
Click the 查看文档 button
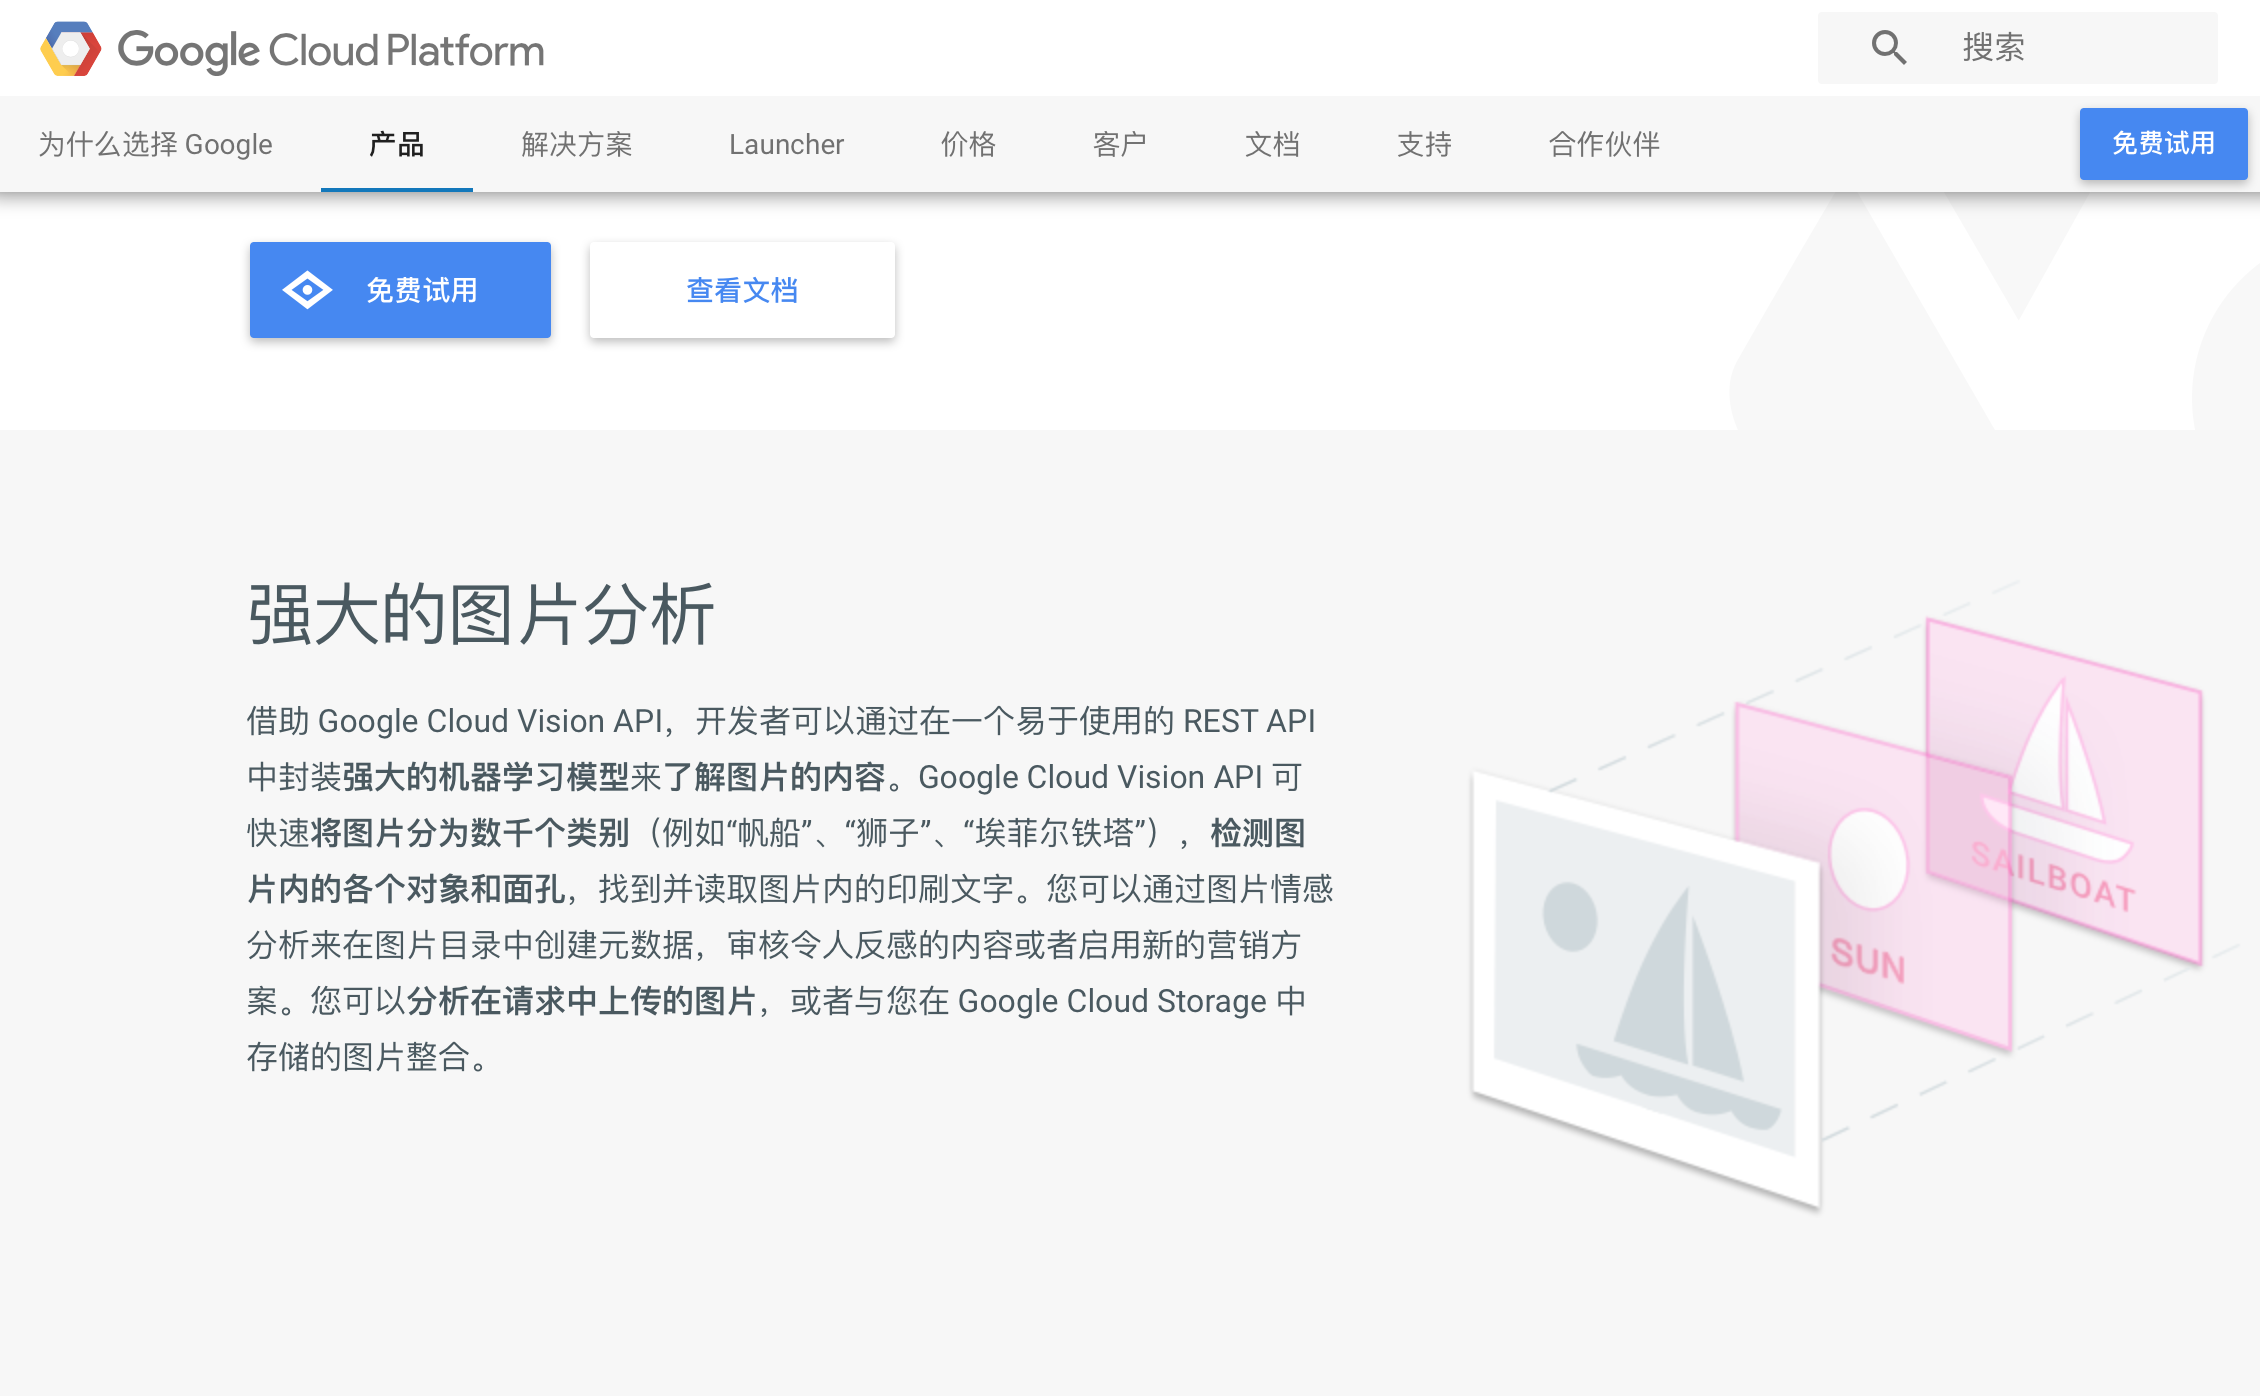742,290
